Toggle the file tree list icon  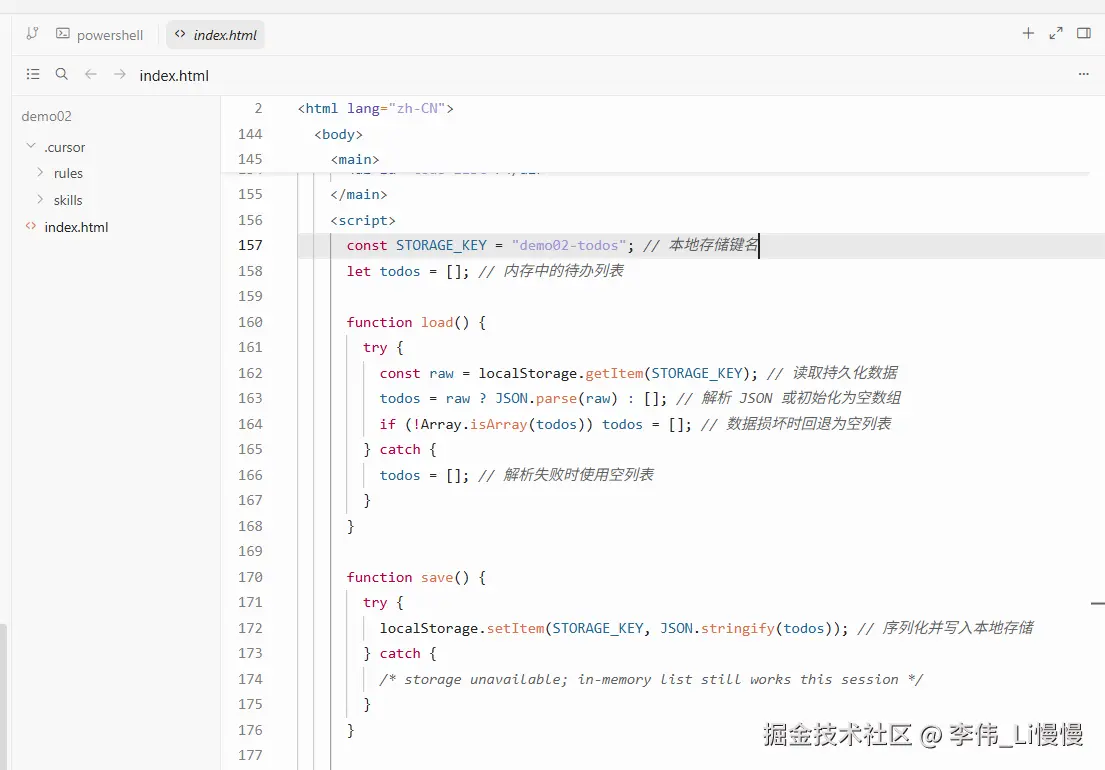pos(33,74)
